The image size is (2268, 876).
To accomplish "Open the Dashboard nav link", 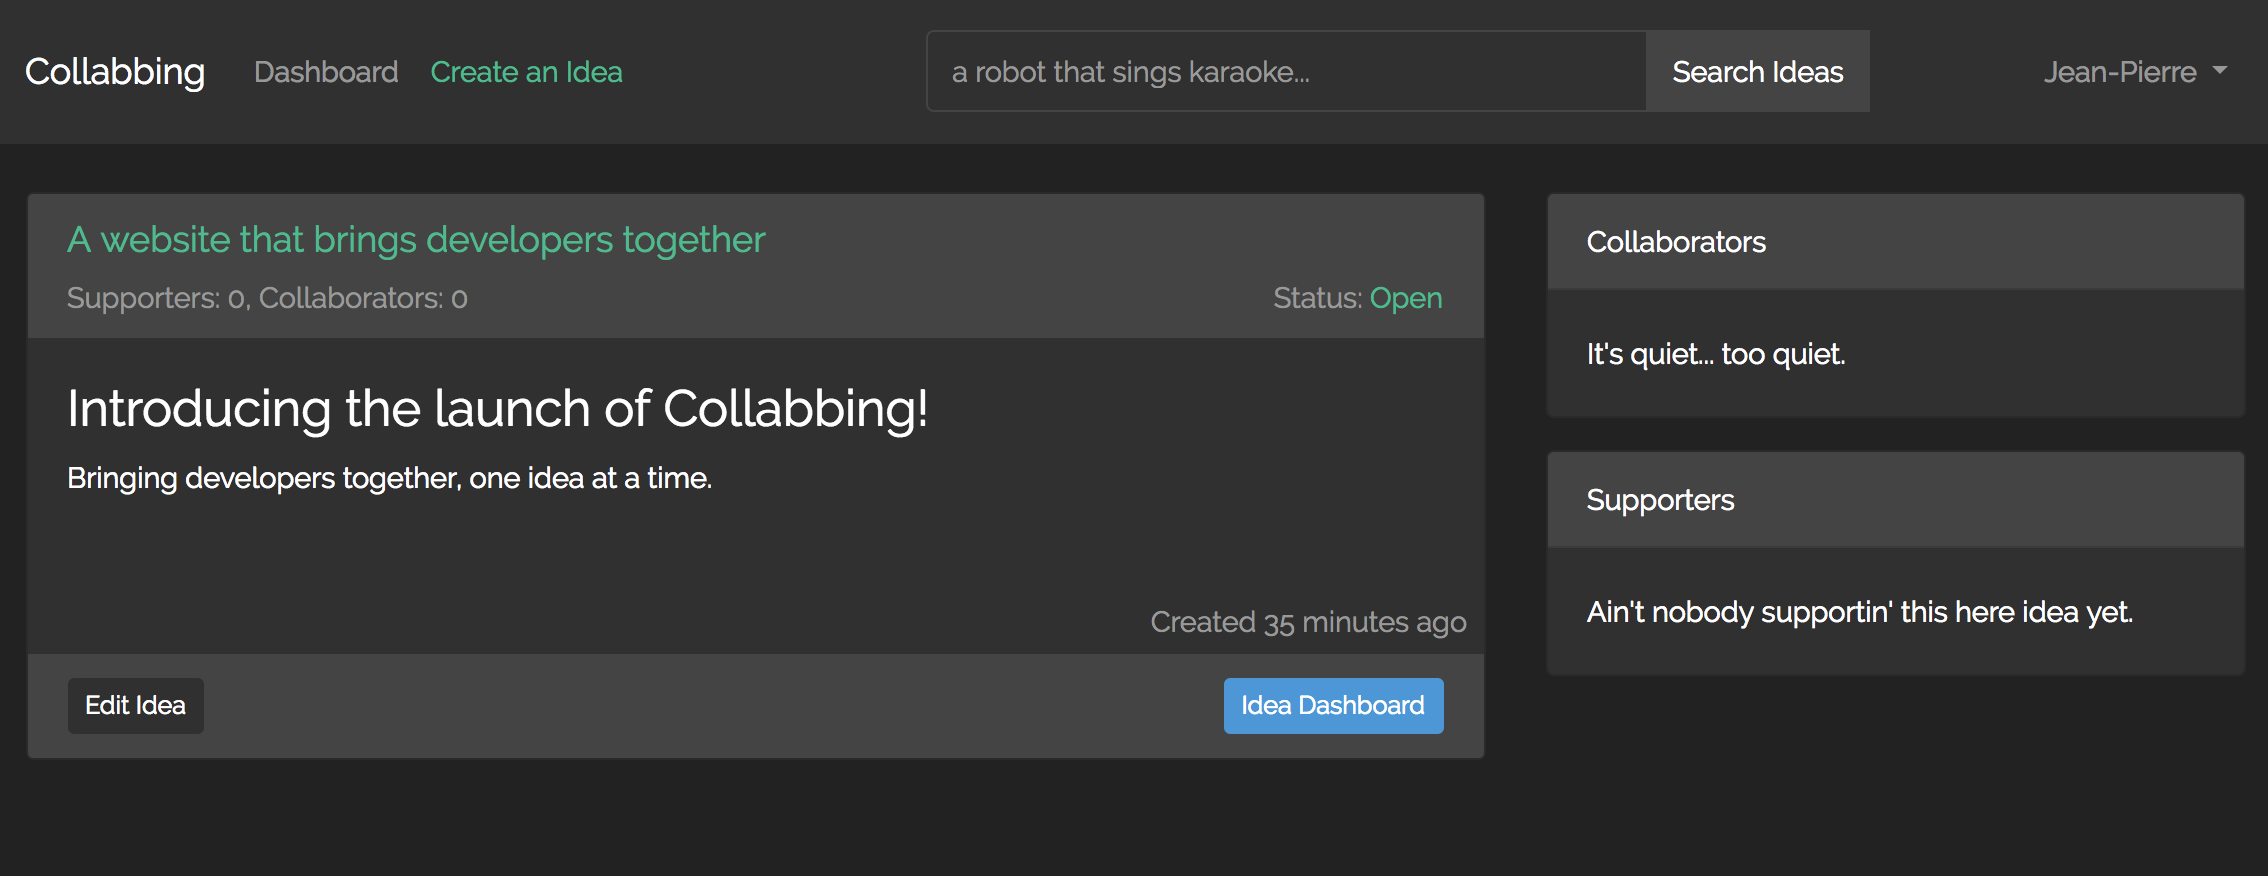I will click(x=326, y=72).
